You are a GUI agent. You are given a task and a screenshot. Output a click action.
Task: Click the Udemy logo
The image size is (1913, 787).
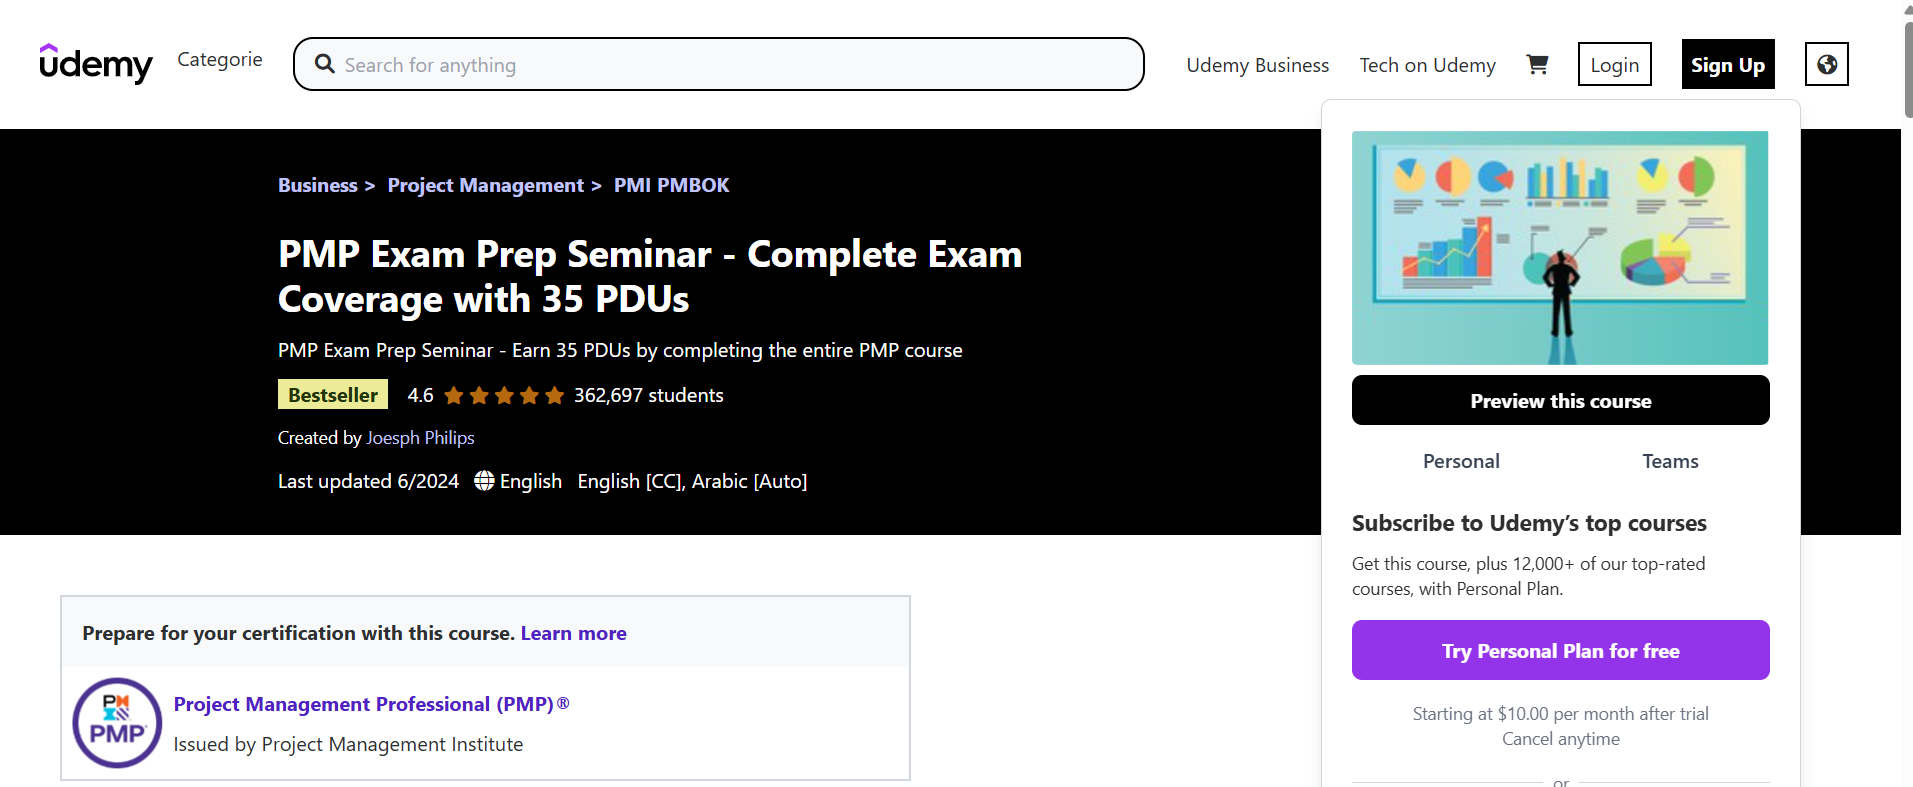click(96, 63)
